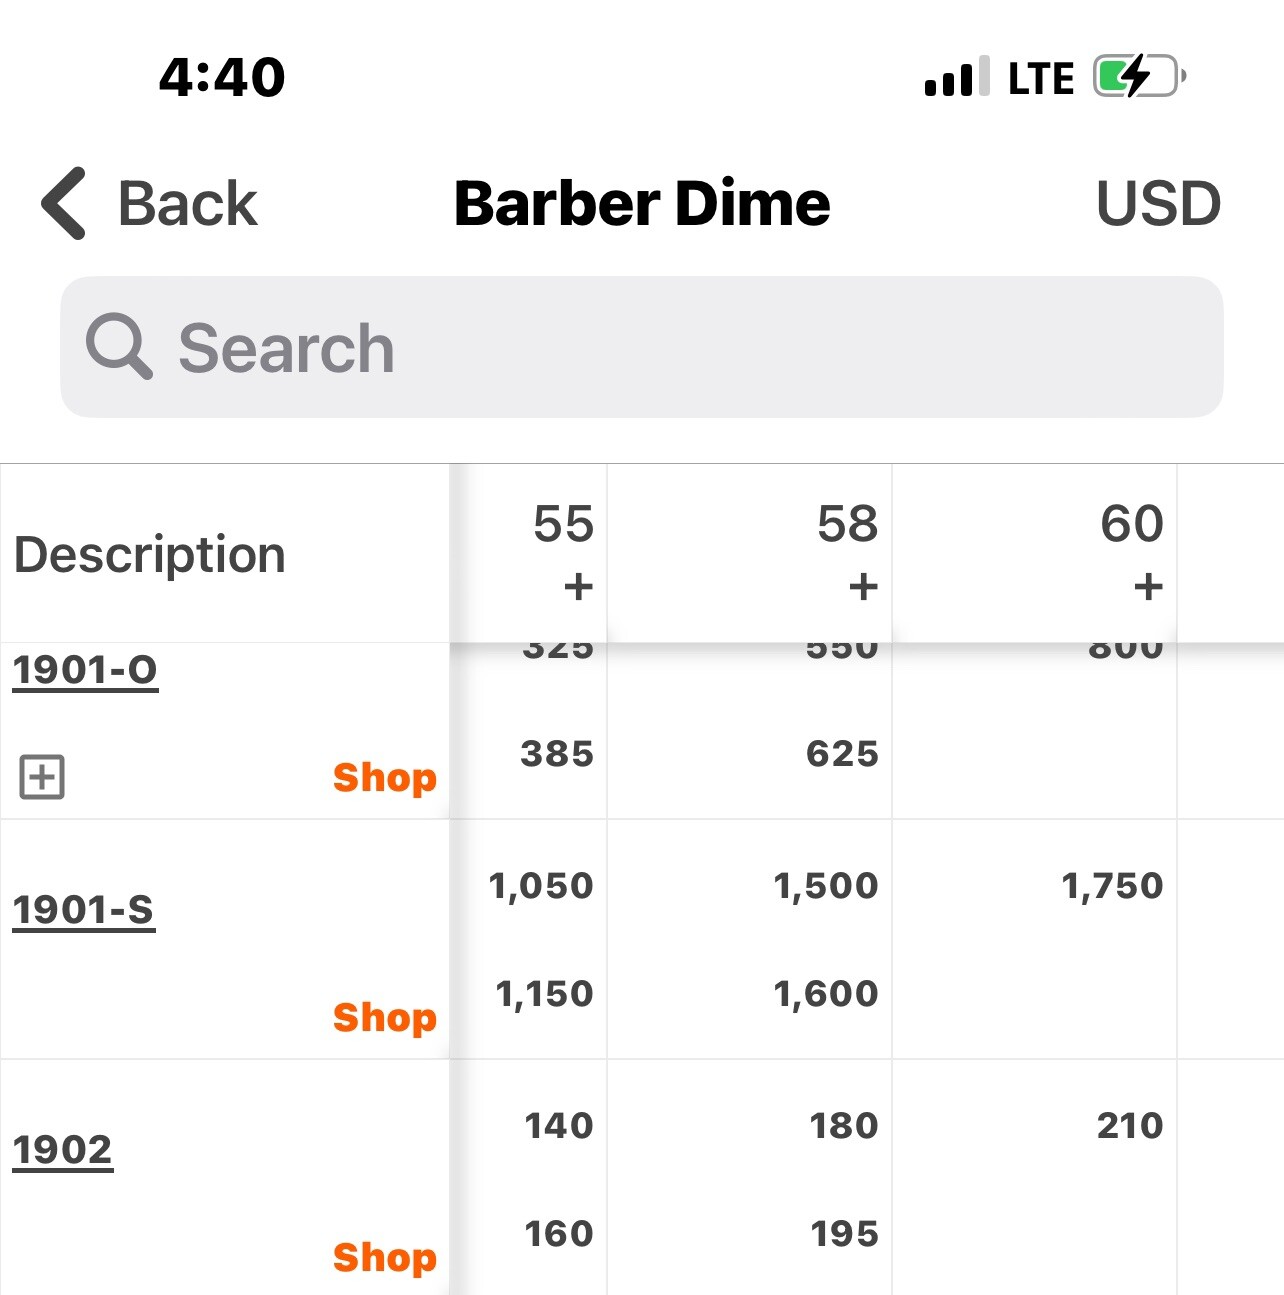Type in the Search field
This screenshot has width=1284, height=1295.
click(640, 347)
